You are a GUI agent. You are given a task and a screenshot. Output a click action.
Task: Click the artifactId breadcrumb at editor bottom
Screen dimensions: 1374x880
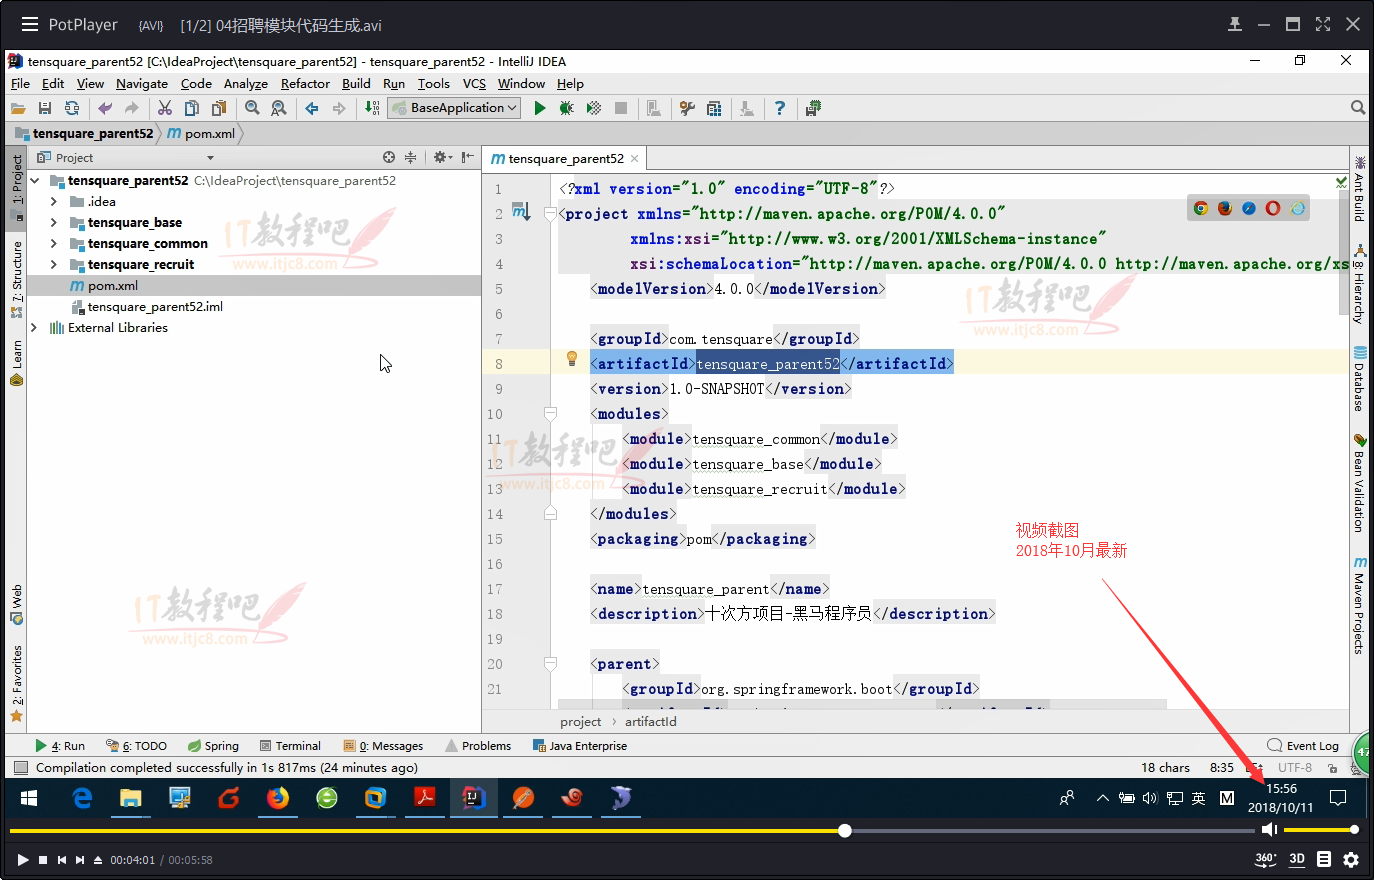pos(650,722)
